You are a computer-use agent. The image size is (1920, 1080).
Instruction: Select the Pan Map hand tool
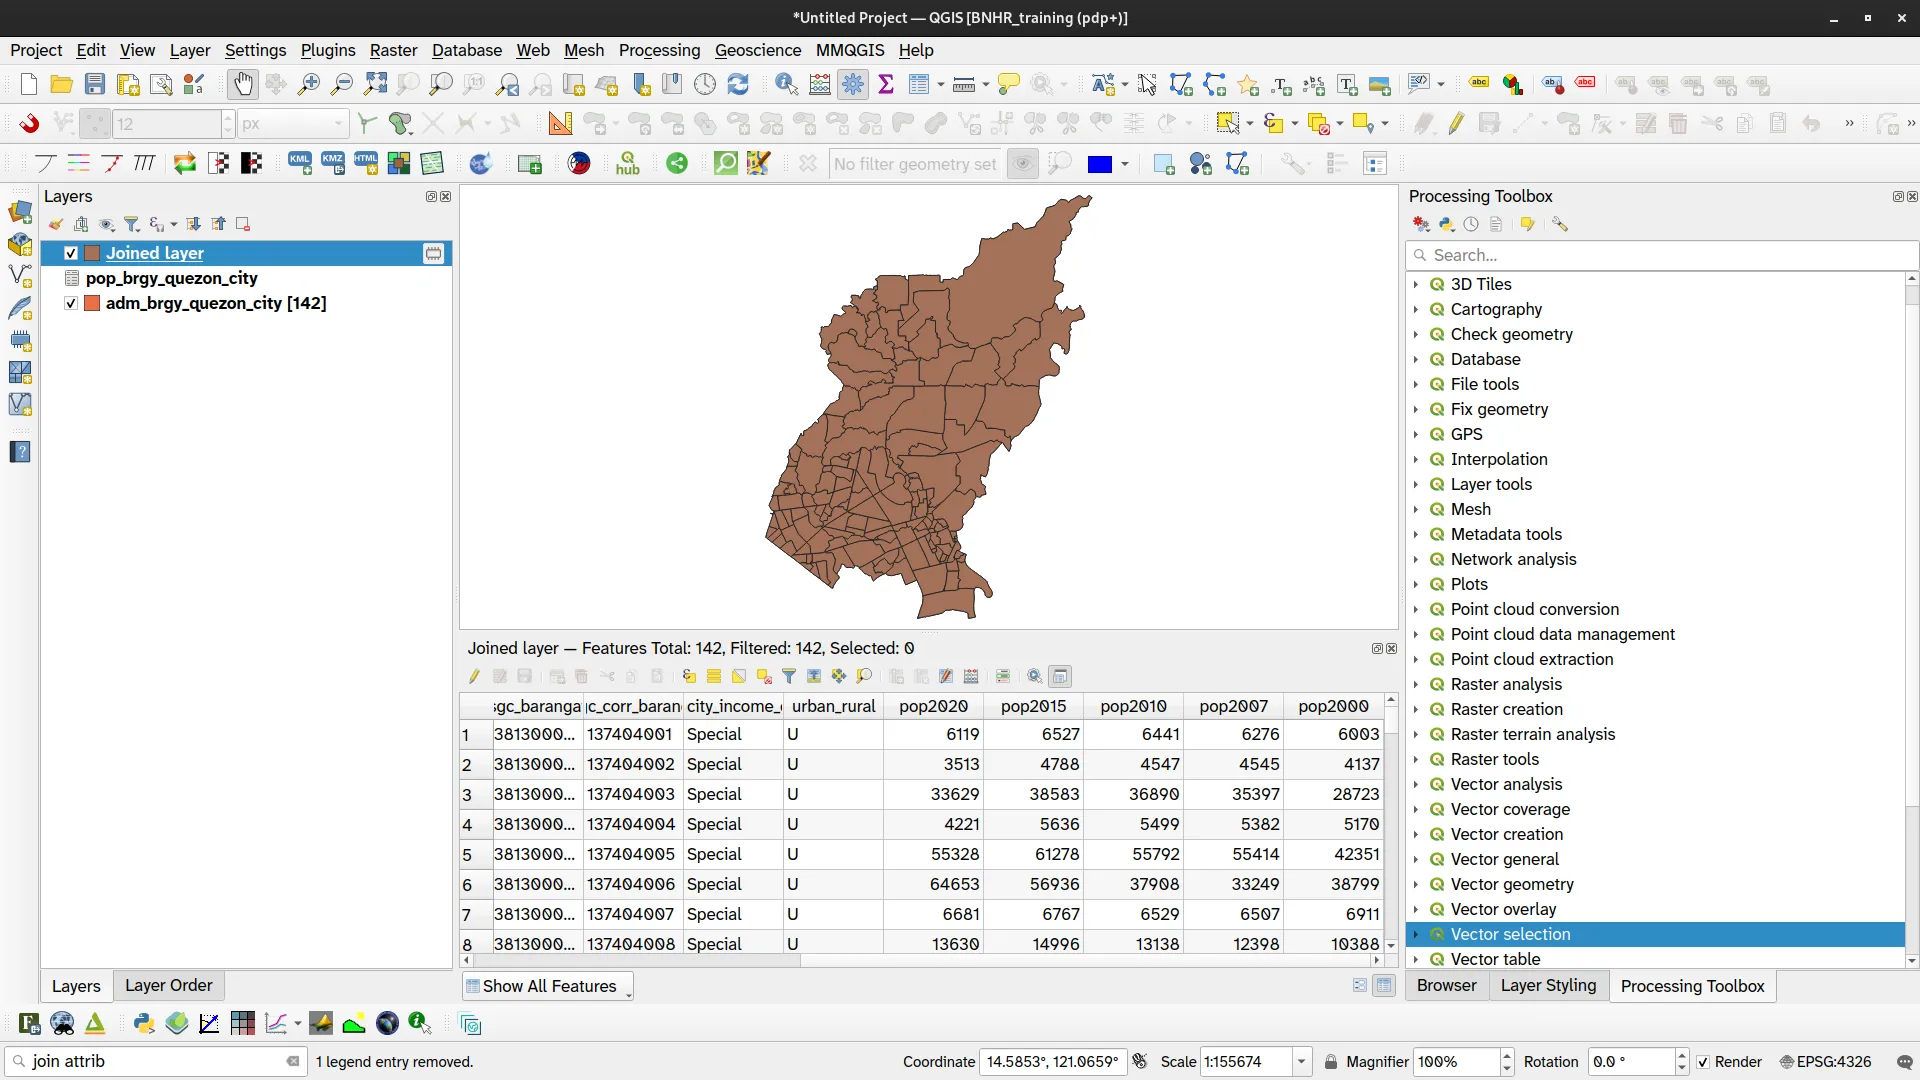click(242, 85)
